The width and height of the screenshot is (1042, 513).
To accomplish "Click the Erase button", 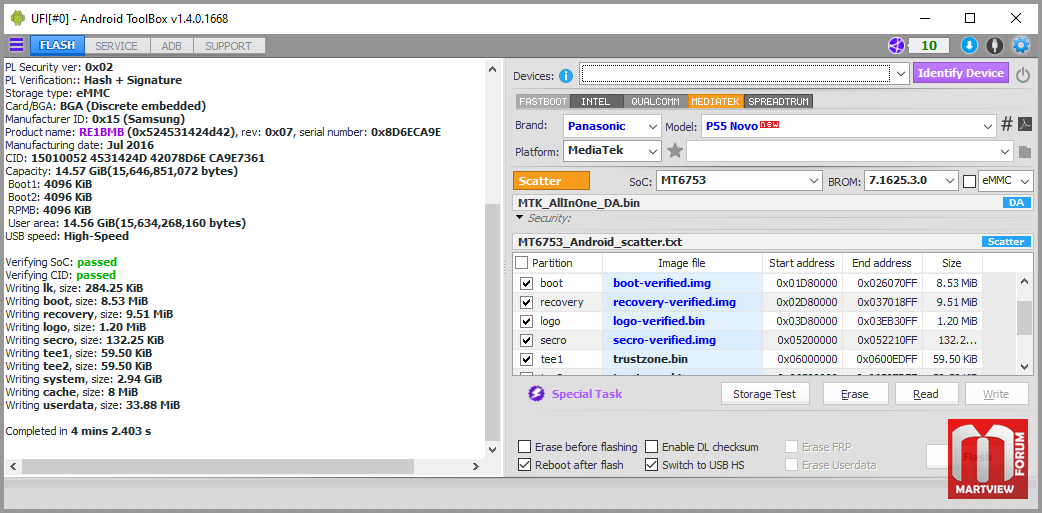I will click(x=855, y=393).
